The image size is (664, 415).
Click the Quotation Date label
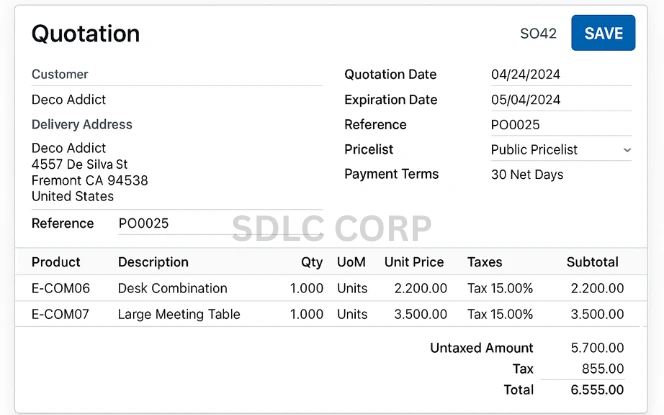coord(390,75)
